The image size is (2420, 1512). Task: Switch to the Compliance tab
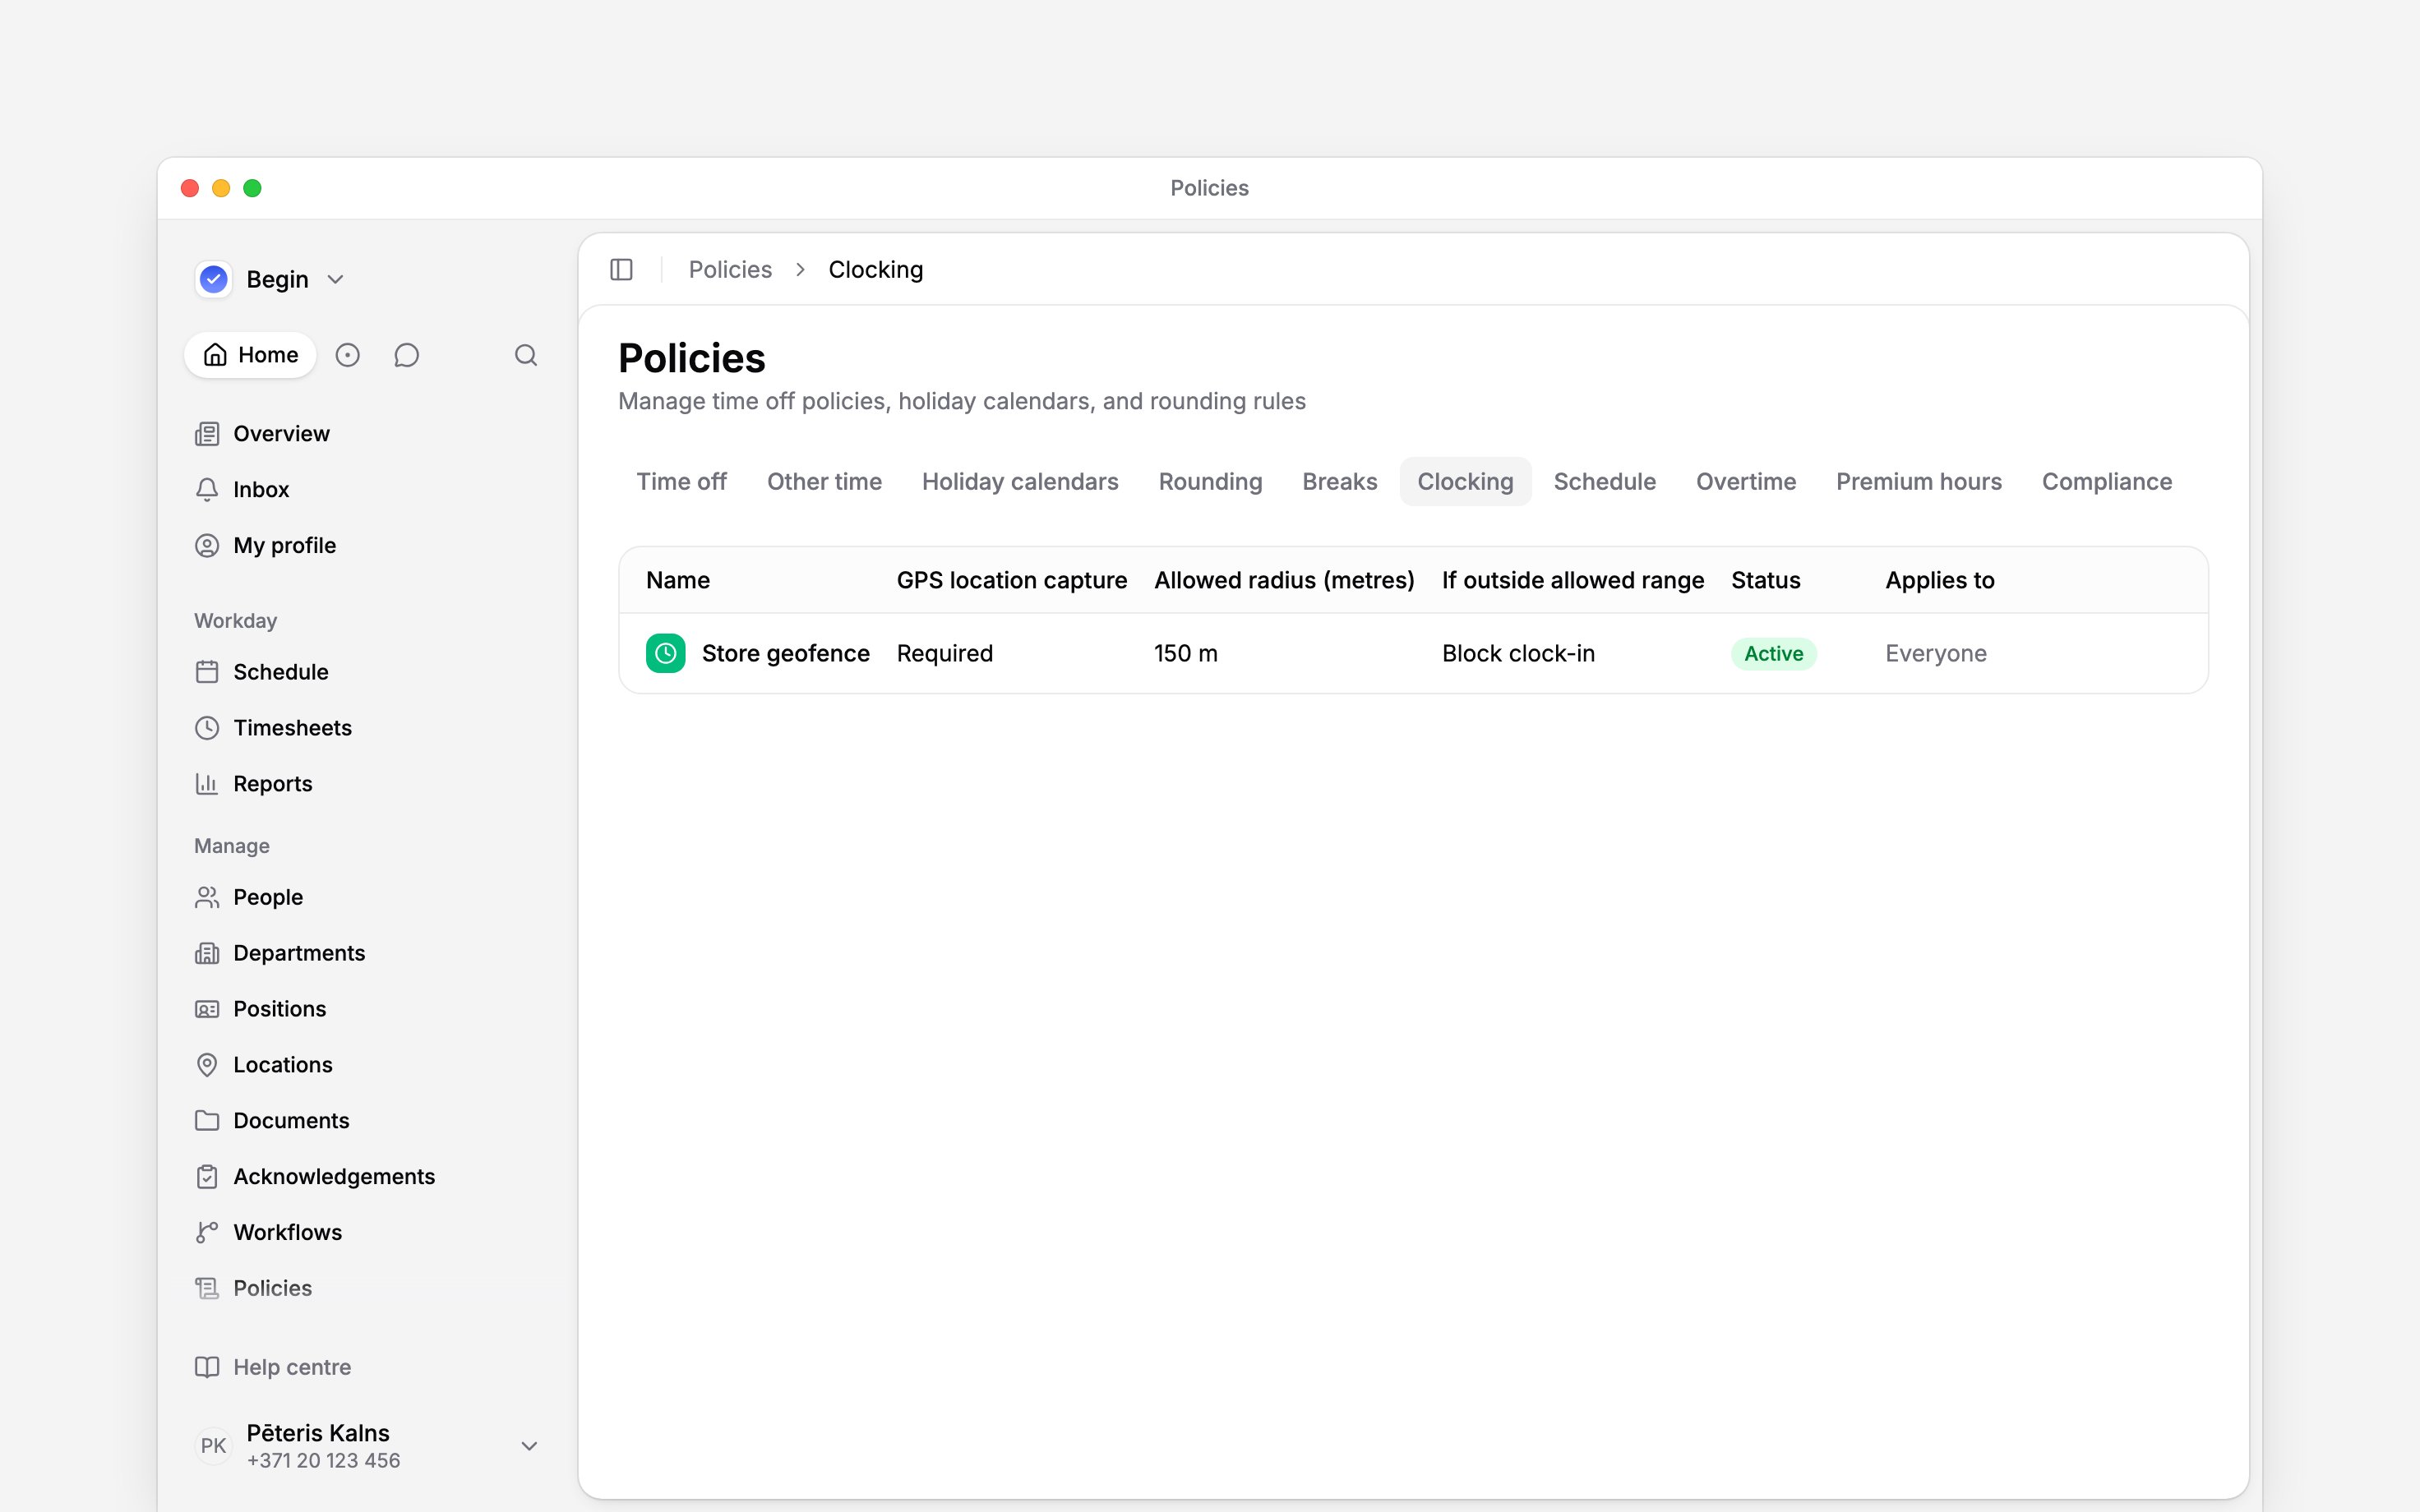(2106, 482)
